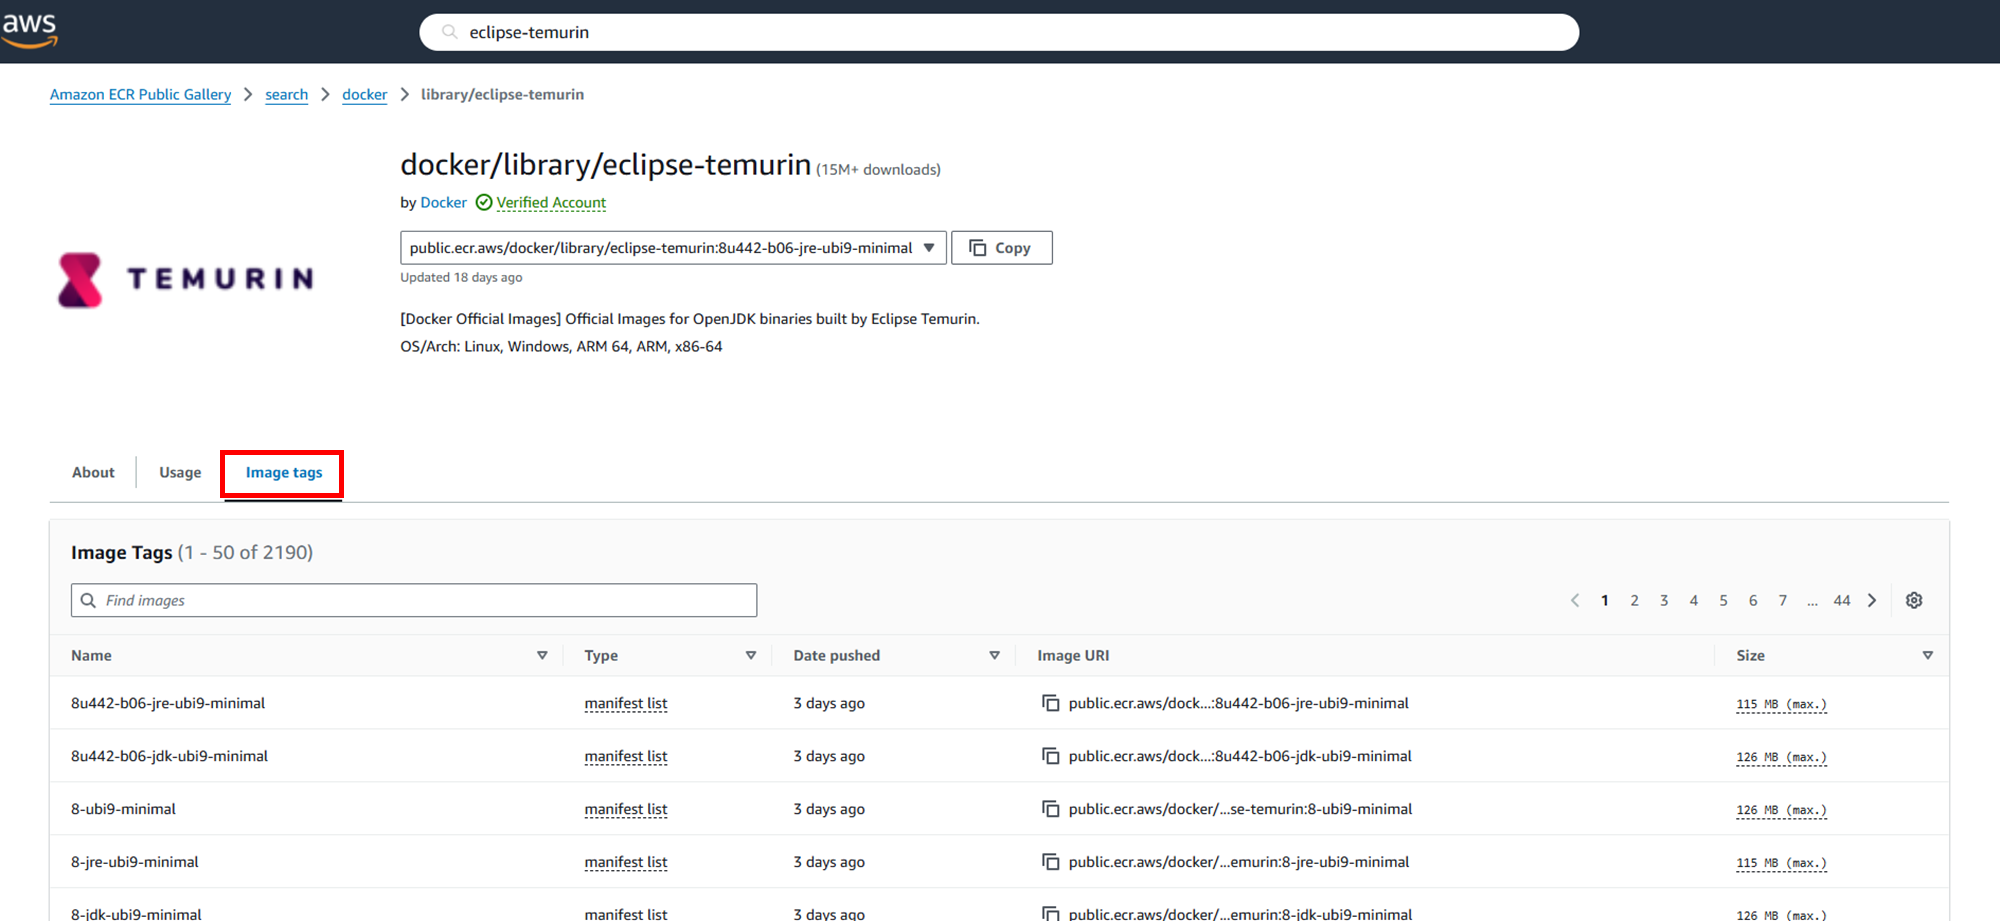
Task: Sort by the Name column arrow
Action: (x=542, y=655)
